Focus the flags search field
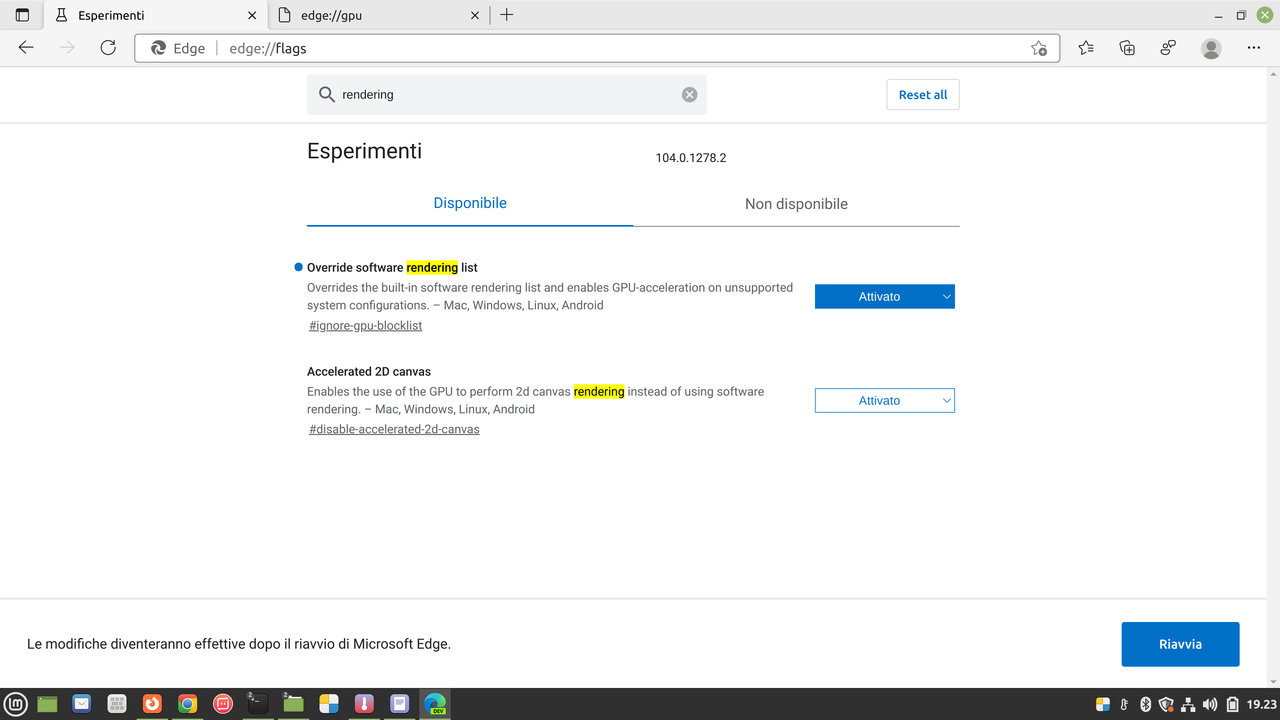The height and width of the screenshot is (720, 1280). [x=506, y=95]
